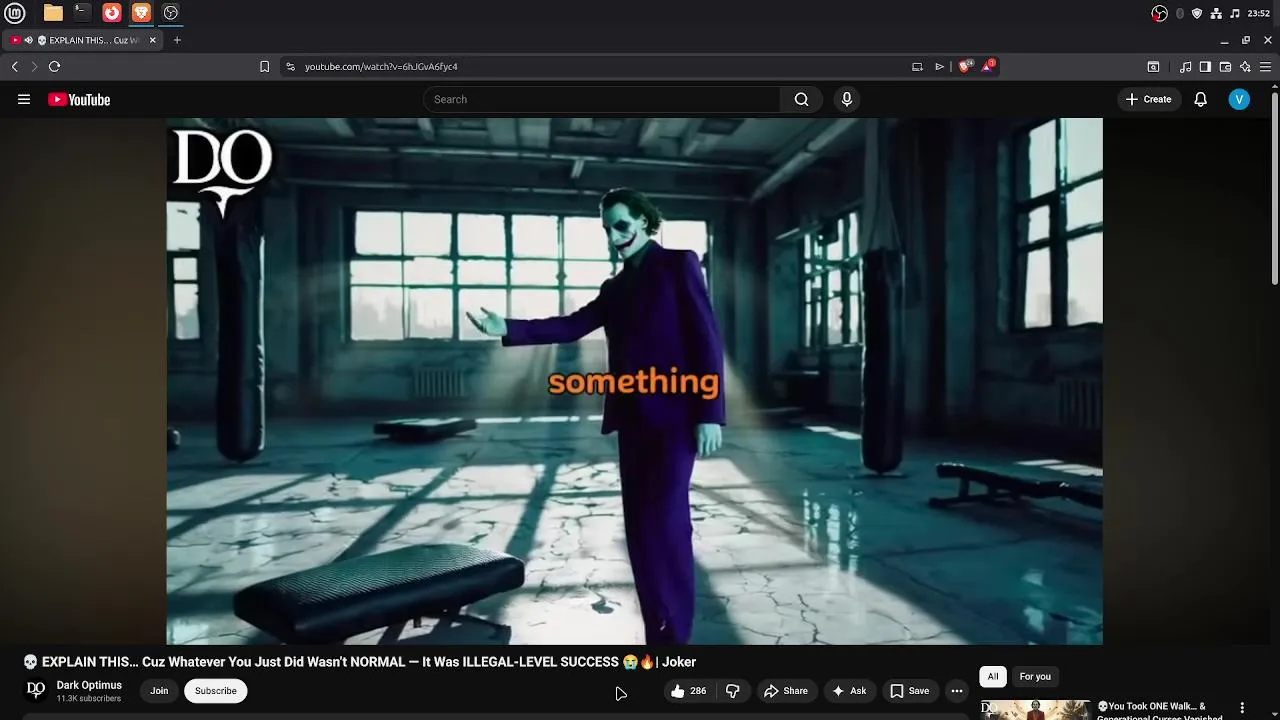Select the All filter chip
The width and height of the screenshot is (1280, 720).
pyautogui.click(x=993, y=677)
